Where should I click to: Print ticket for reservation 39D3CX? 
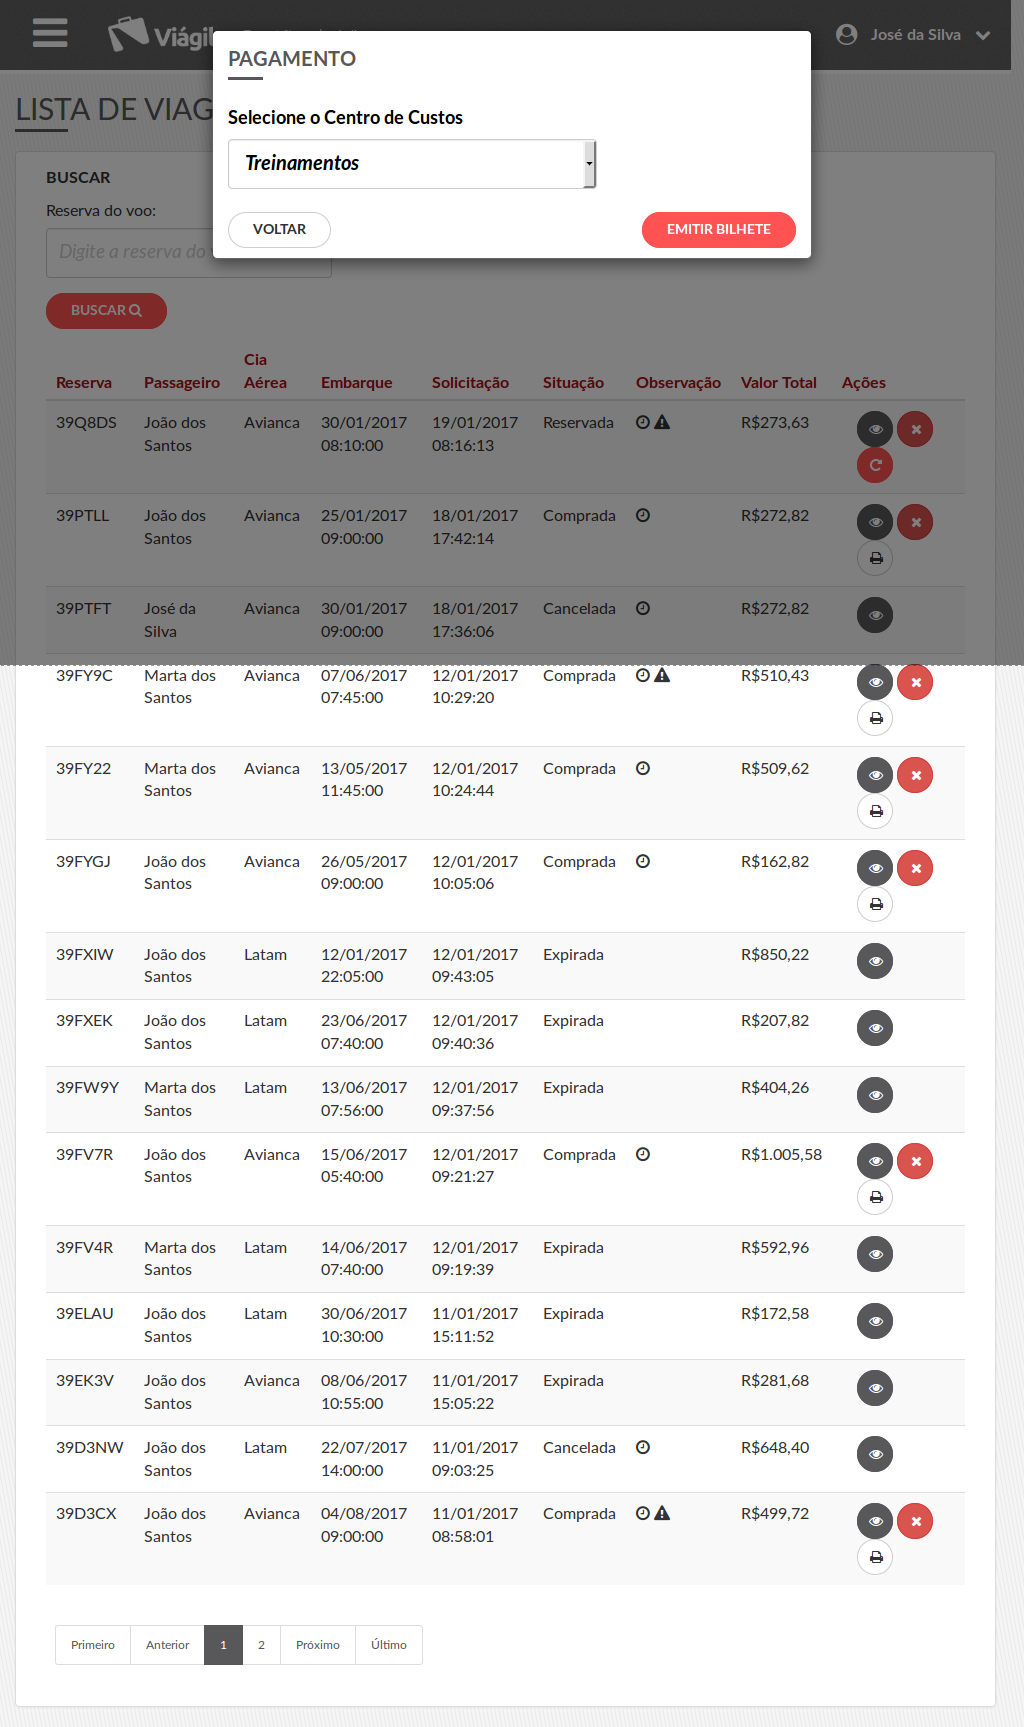pyautogui.click(x=875, y=1557)
